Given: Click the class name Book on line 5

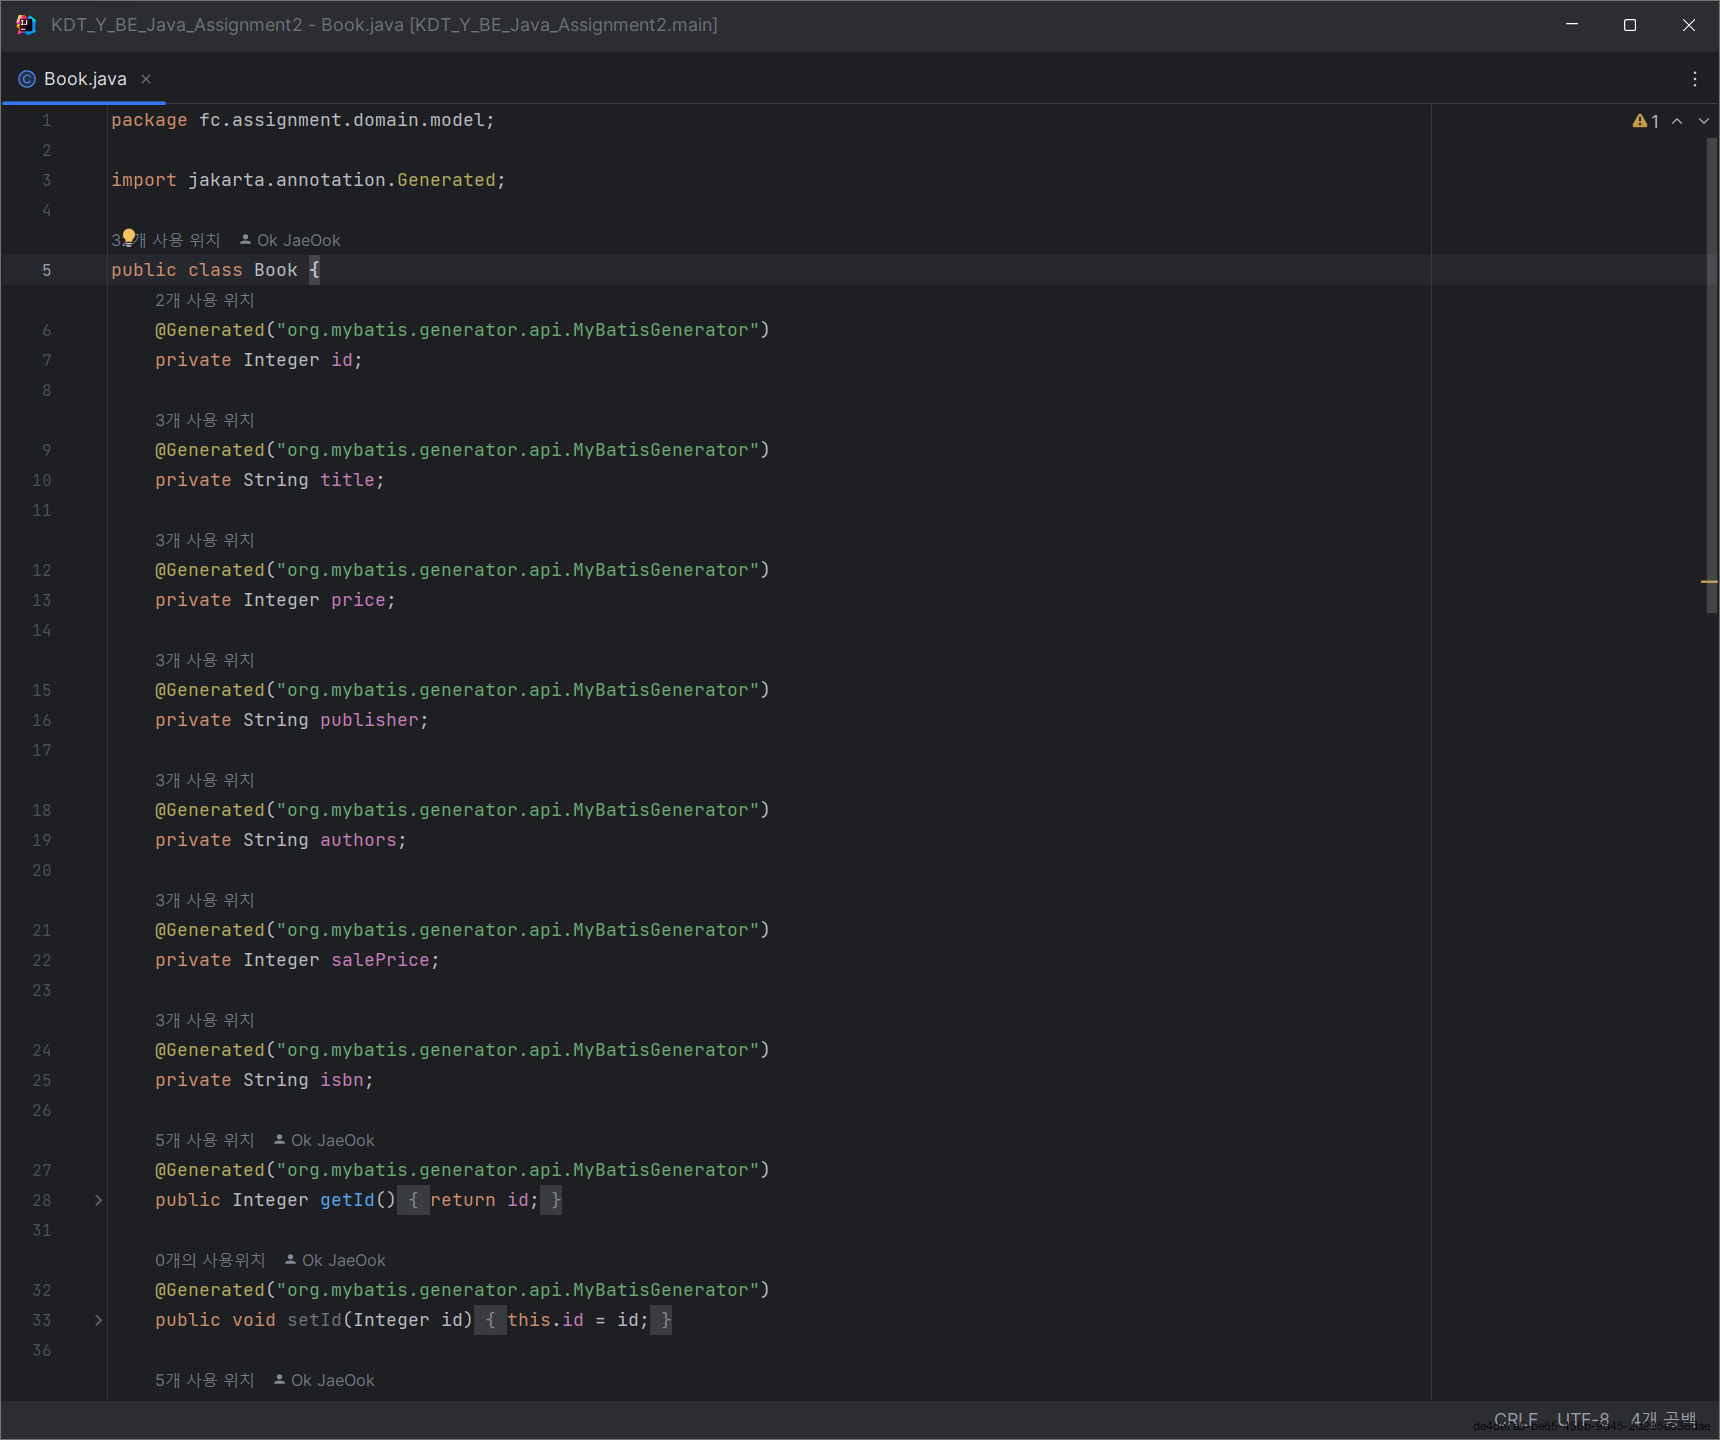Looking at the screenshot, I should [x=276, y=270].
